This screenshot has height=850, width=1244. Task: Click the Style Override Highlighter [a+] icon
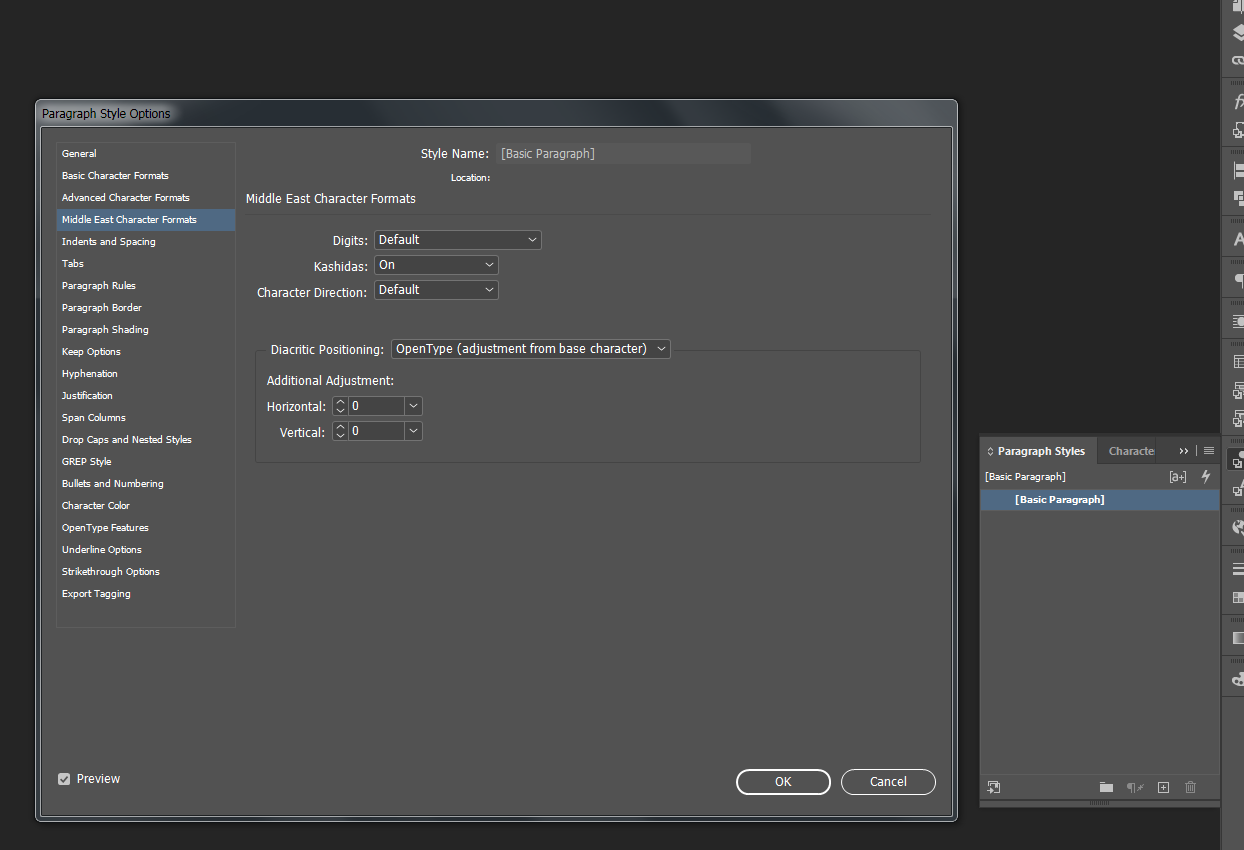[1178, 477]
